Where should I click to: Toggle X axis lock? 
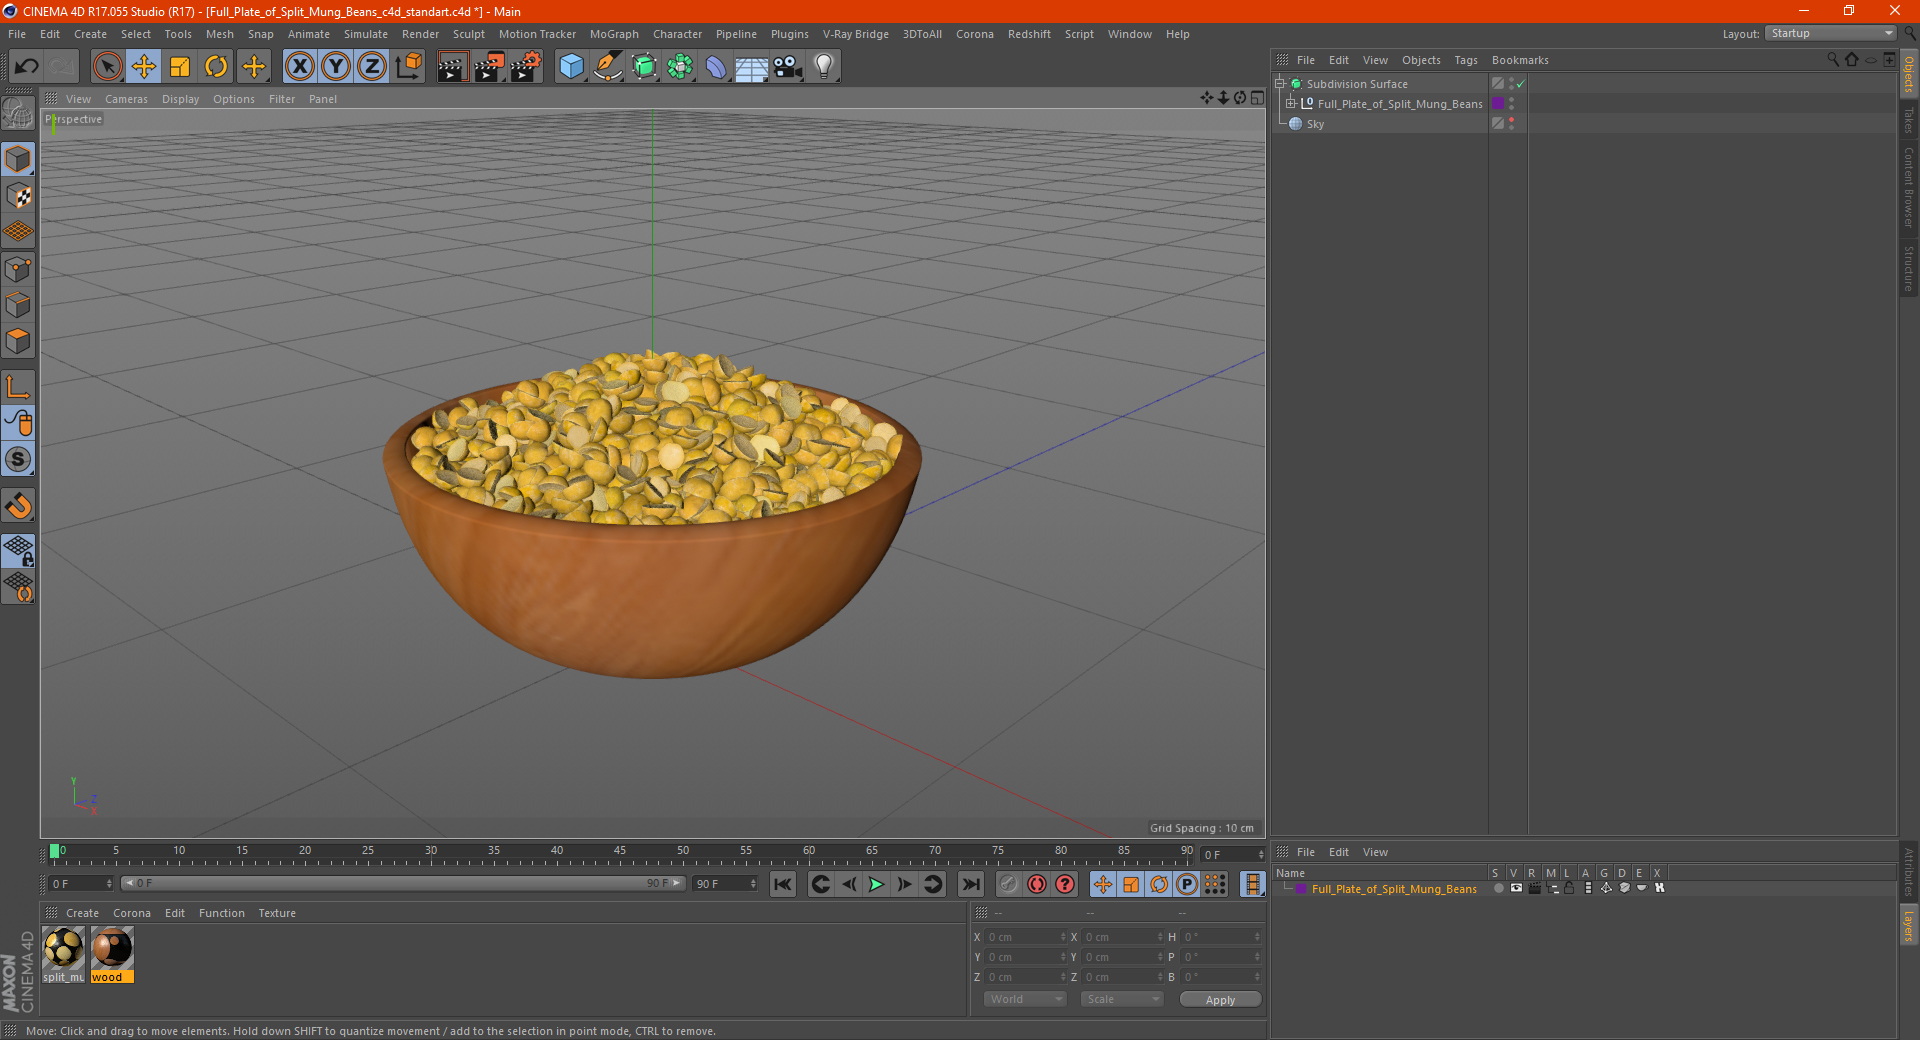coord(299,67)
